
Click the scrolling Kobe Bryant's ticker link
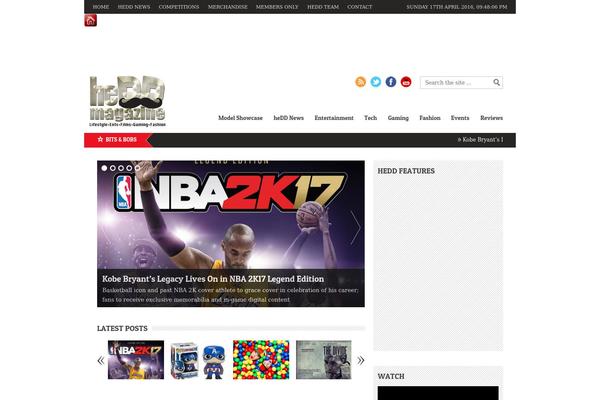481,140
